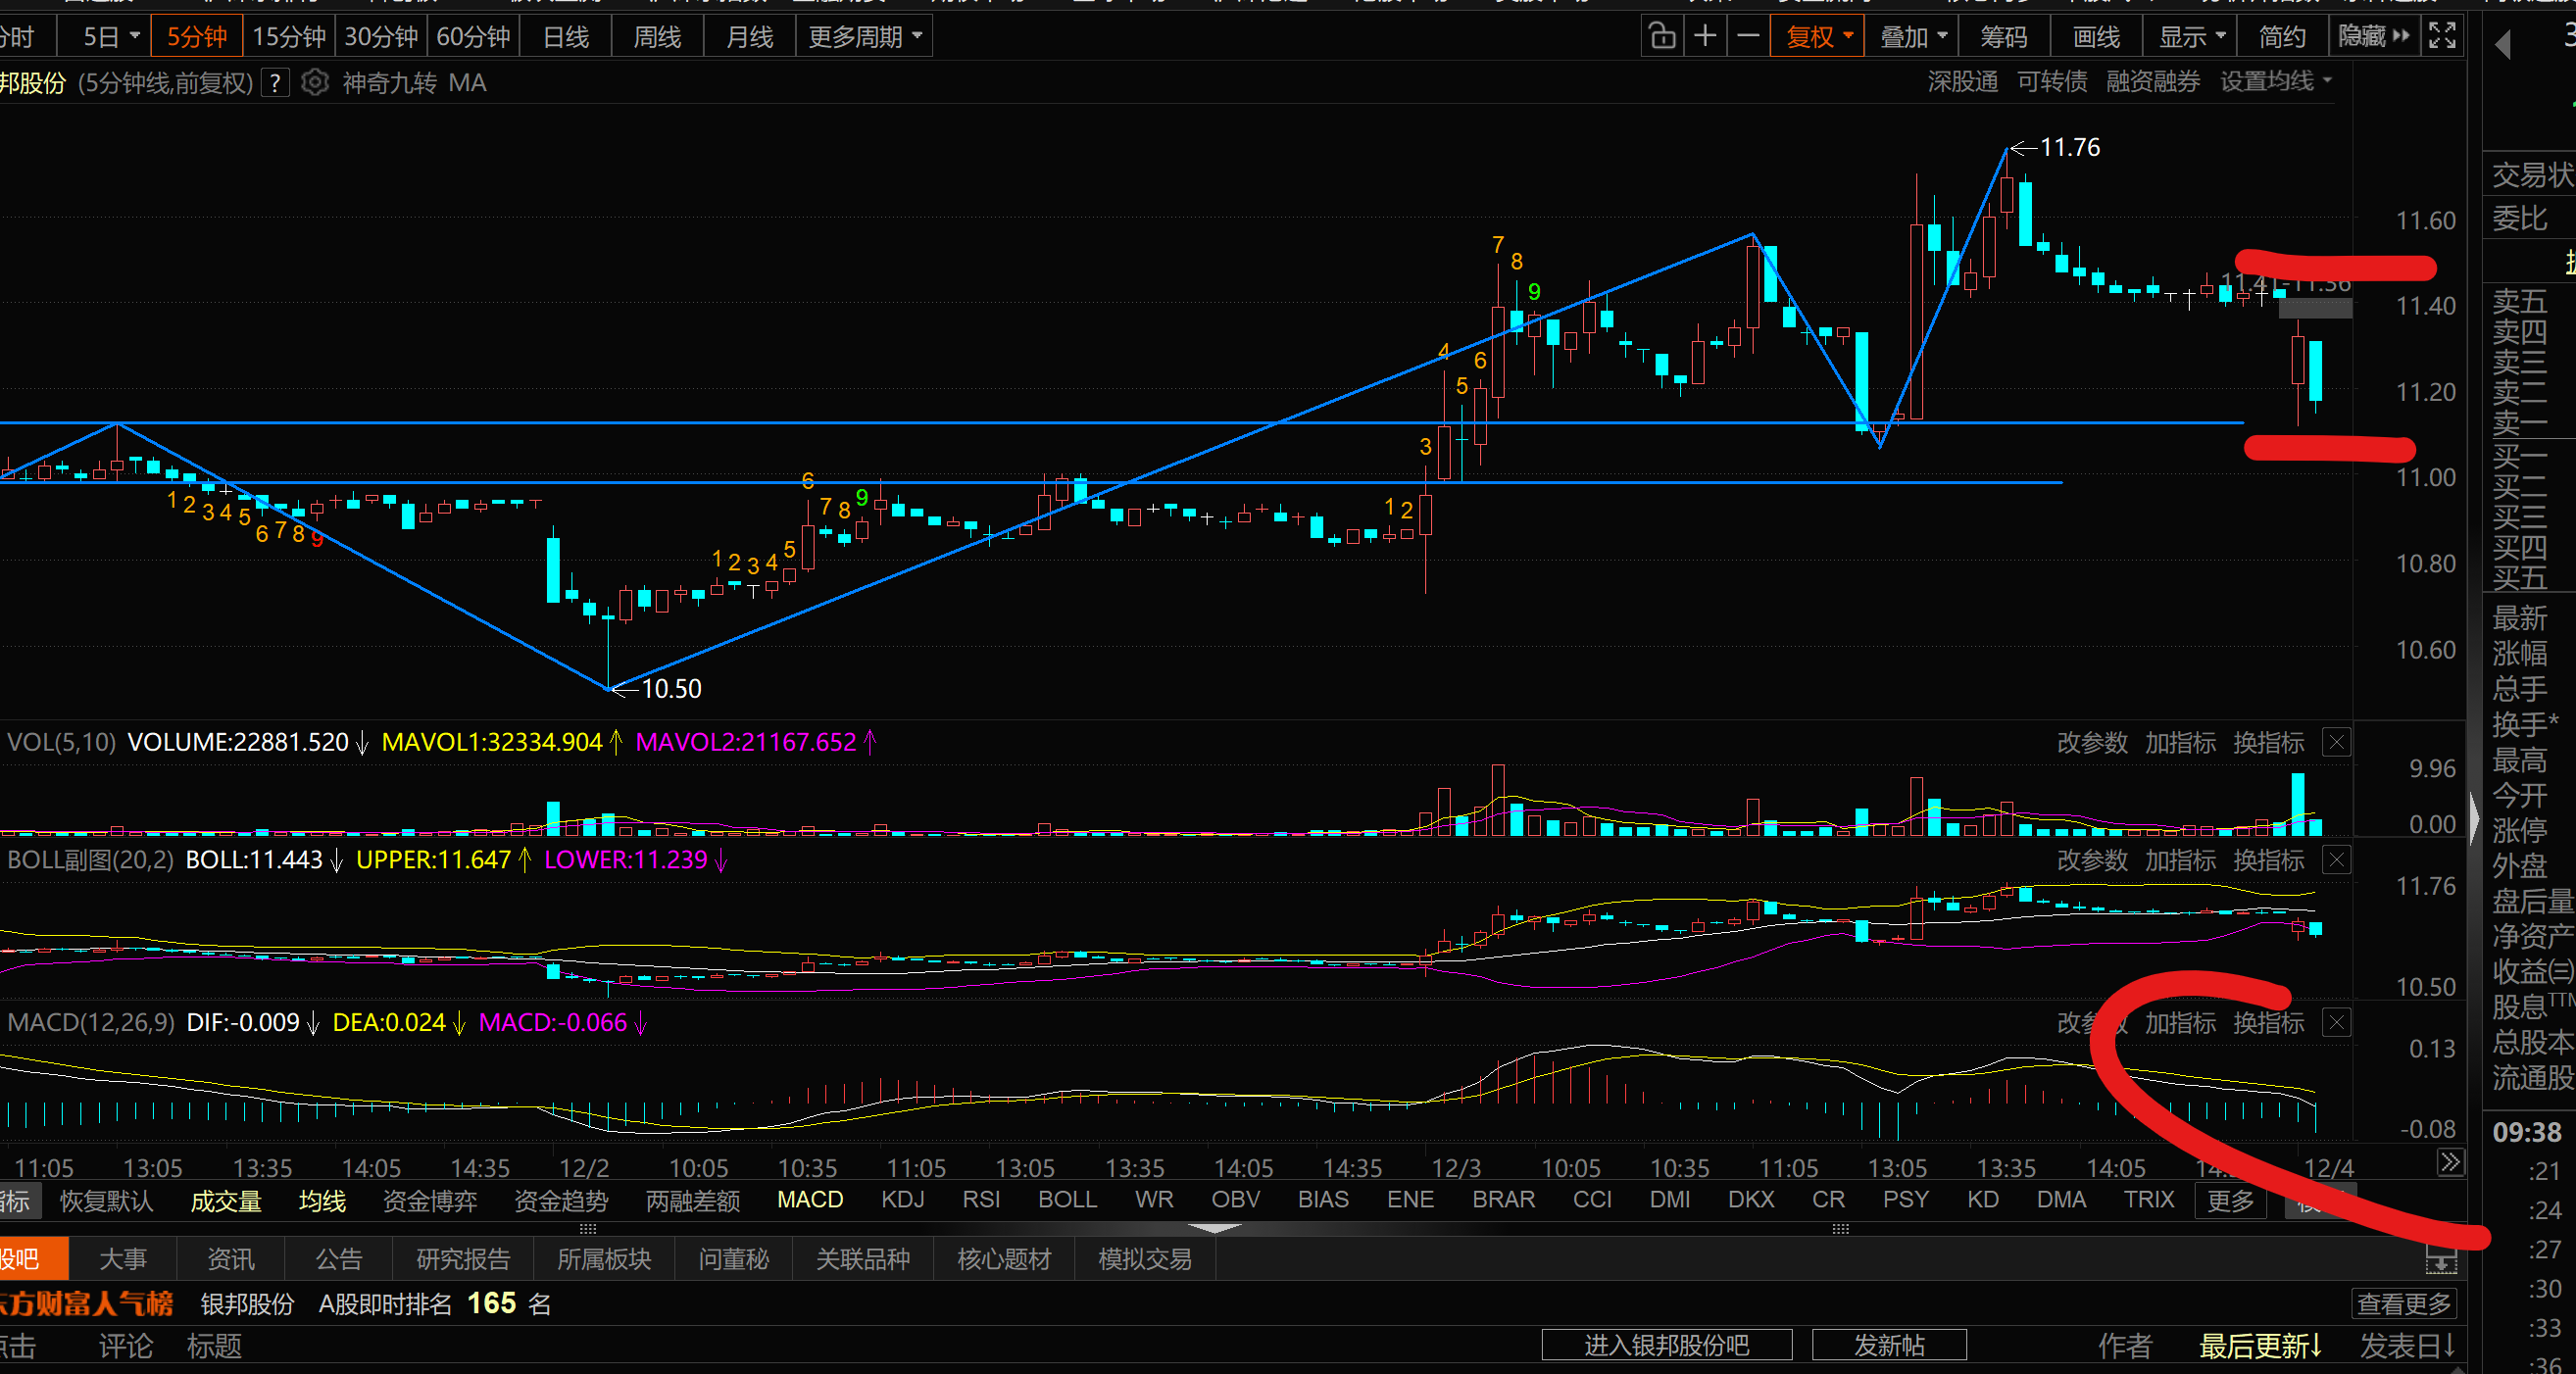Viewport: 2576px width, 1374px height.
Task: Toggle 简约 simple mode
Action: 2282,37
